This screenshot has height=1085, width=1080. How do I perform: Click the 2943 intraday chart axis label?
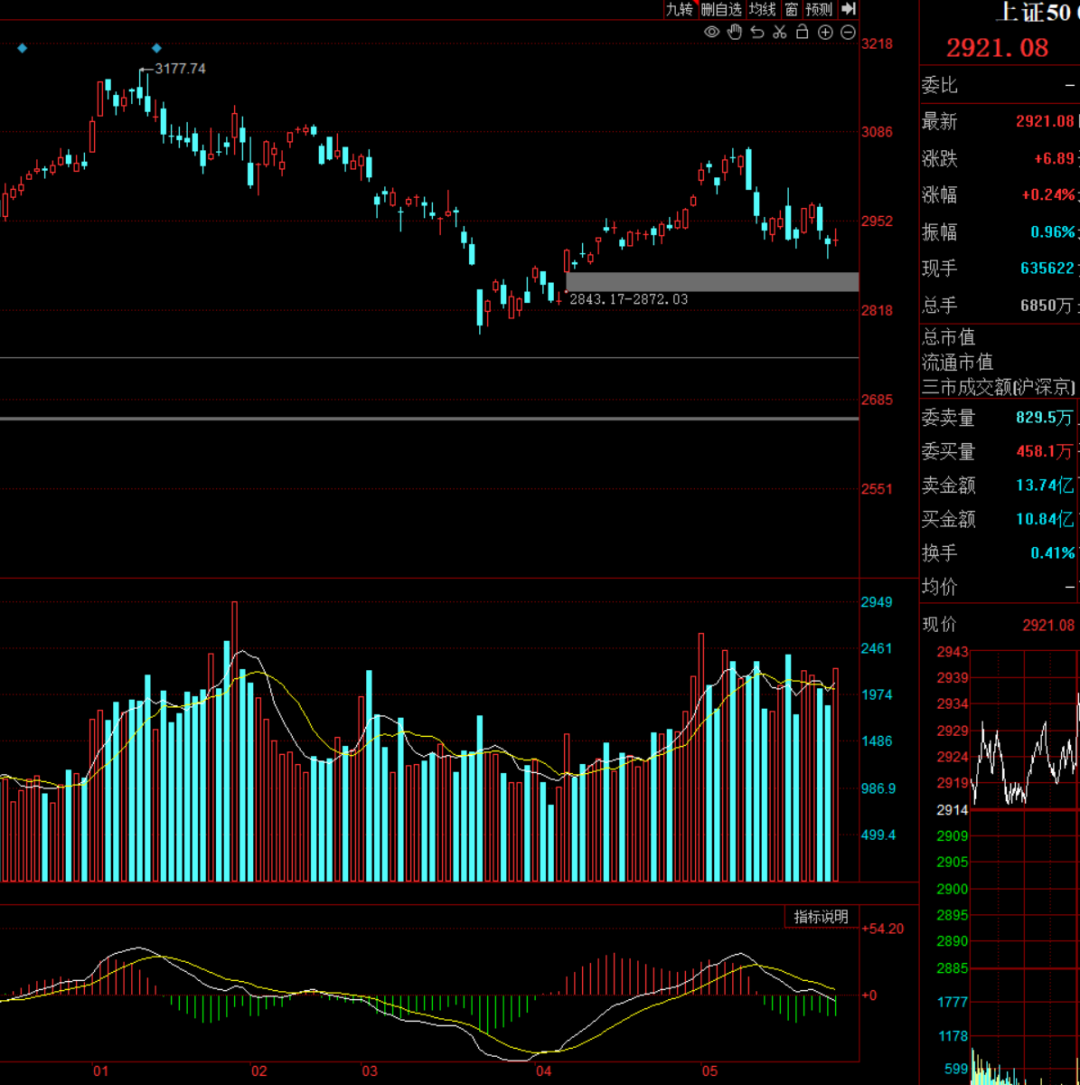953,652
